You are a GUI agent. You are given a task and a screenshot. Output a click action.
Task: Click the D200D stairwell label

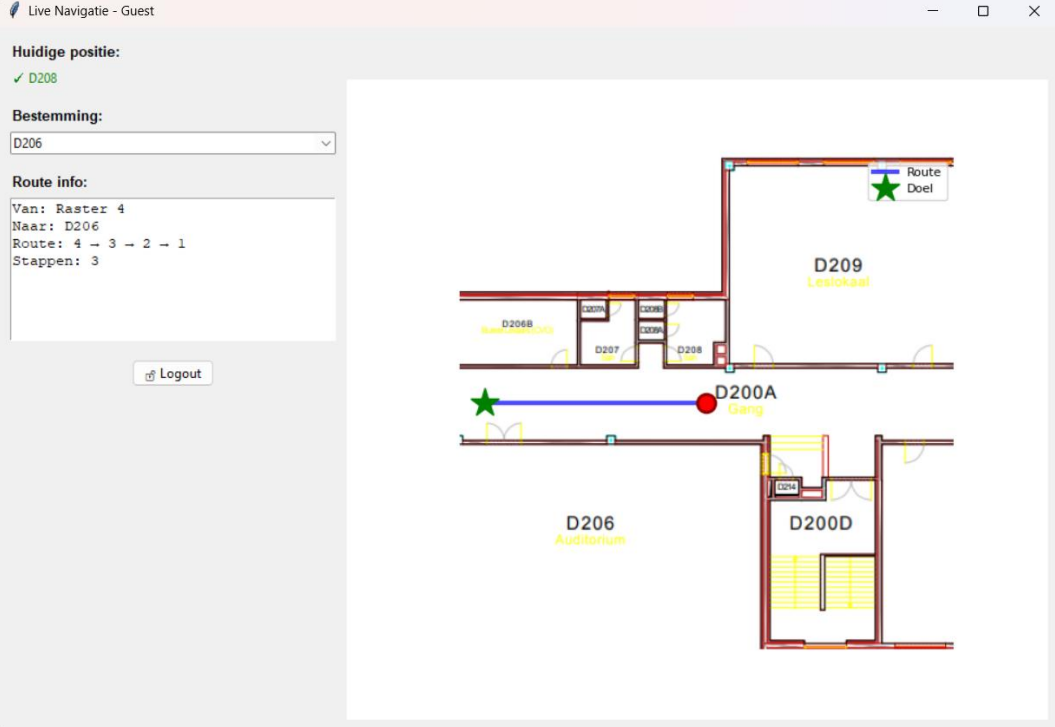pos(821,523)
